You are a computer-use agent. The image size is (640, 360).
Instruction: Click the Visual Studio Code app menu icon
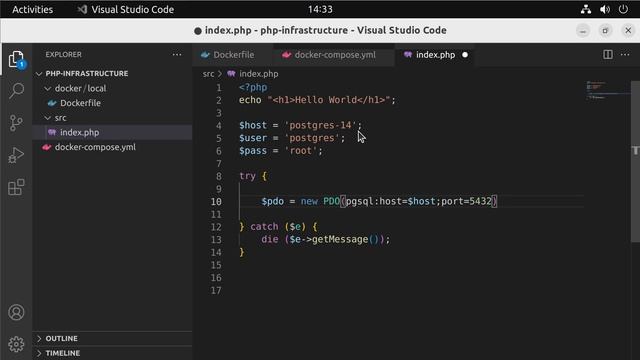(x=82, y=9)
